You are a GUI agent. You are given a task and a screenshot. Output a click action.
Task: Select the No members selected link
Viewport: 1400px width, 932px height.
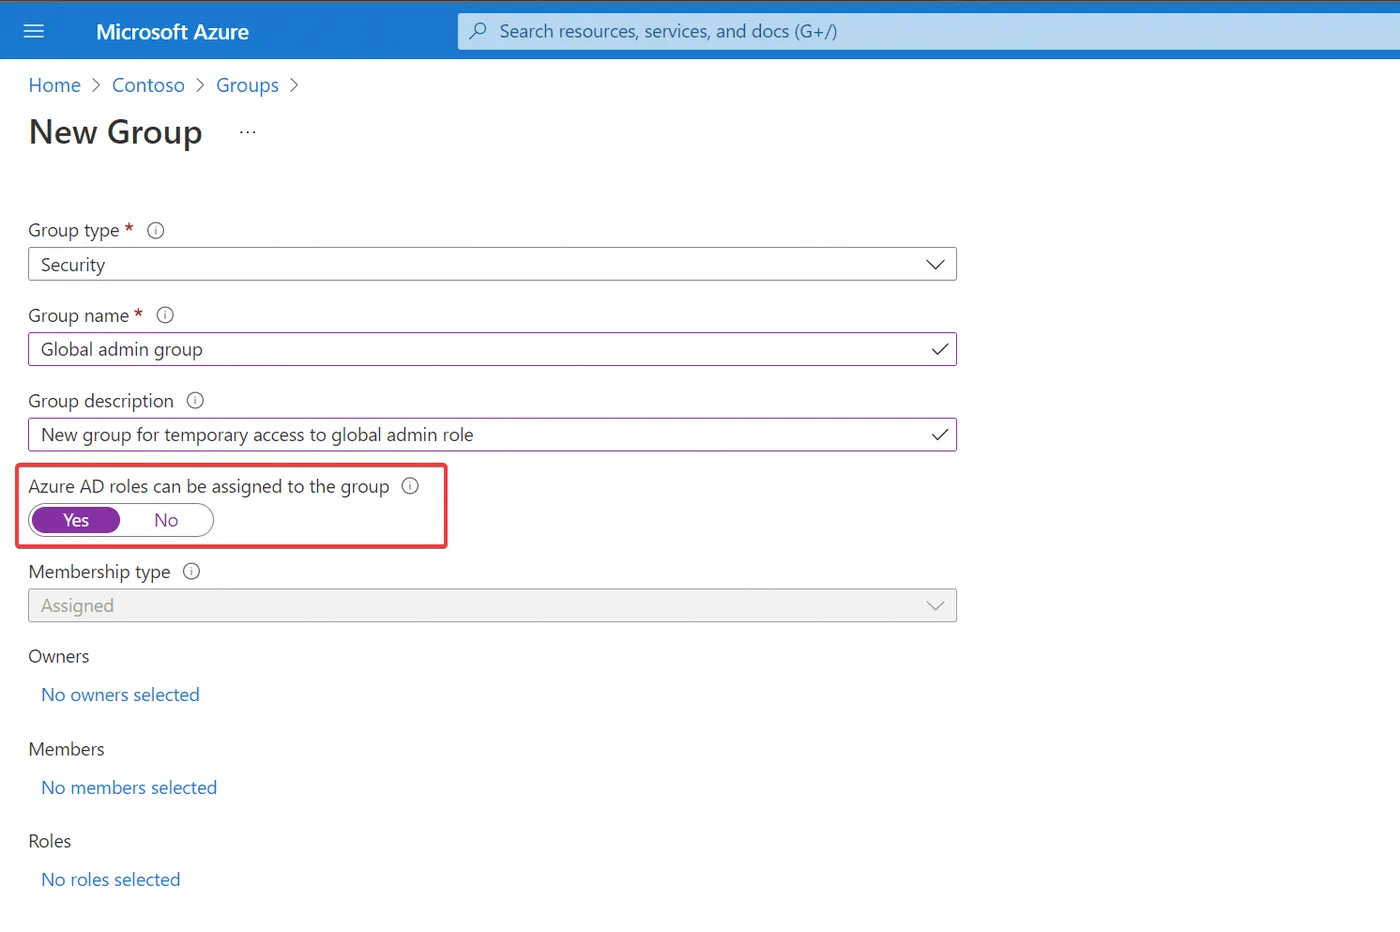tap(129, 788)
